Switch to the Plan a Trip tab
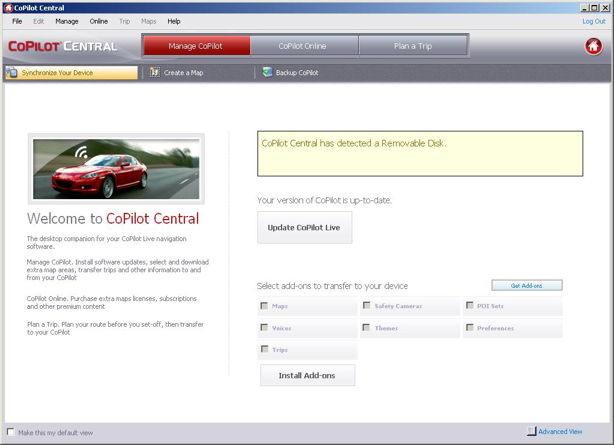The width and height of the screenshot is (614, 445). click(x=413, y=46)
